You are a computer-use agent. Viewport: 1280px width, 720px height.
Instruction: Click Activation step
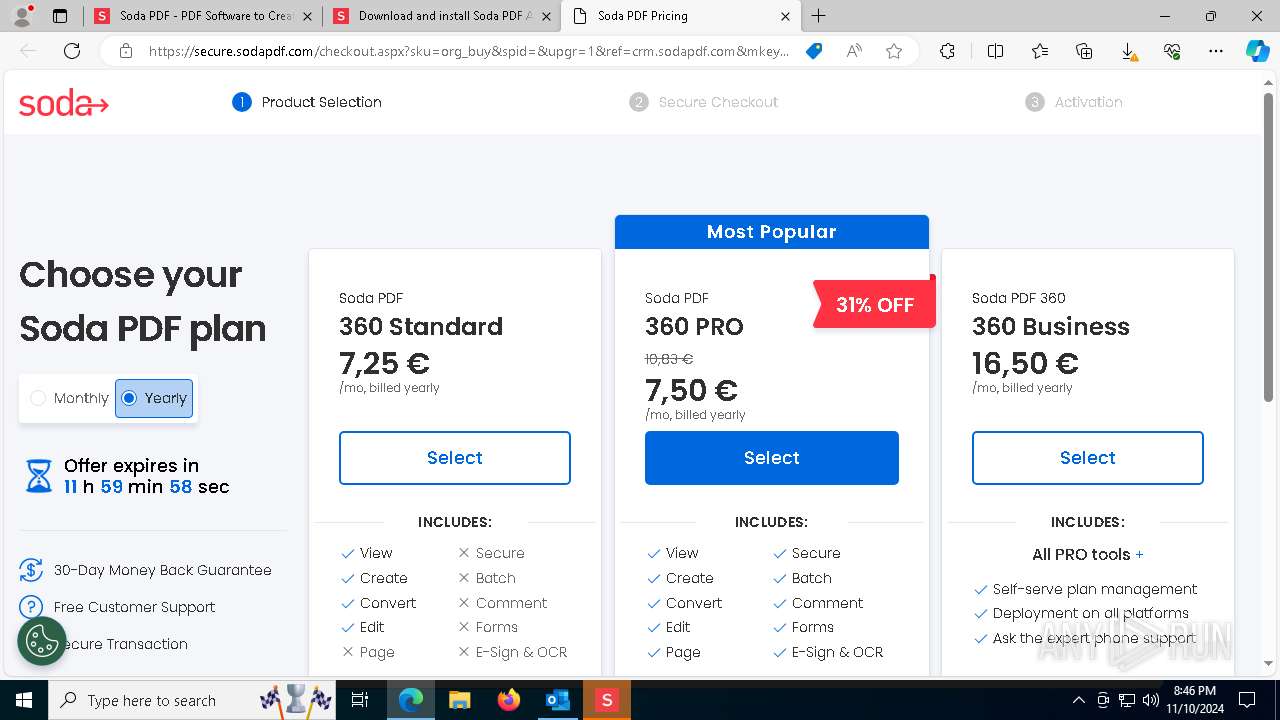click(x=1074, y=102)
